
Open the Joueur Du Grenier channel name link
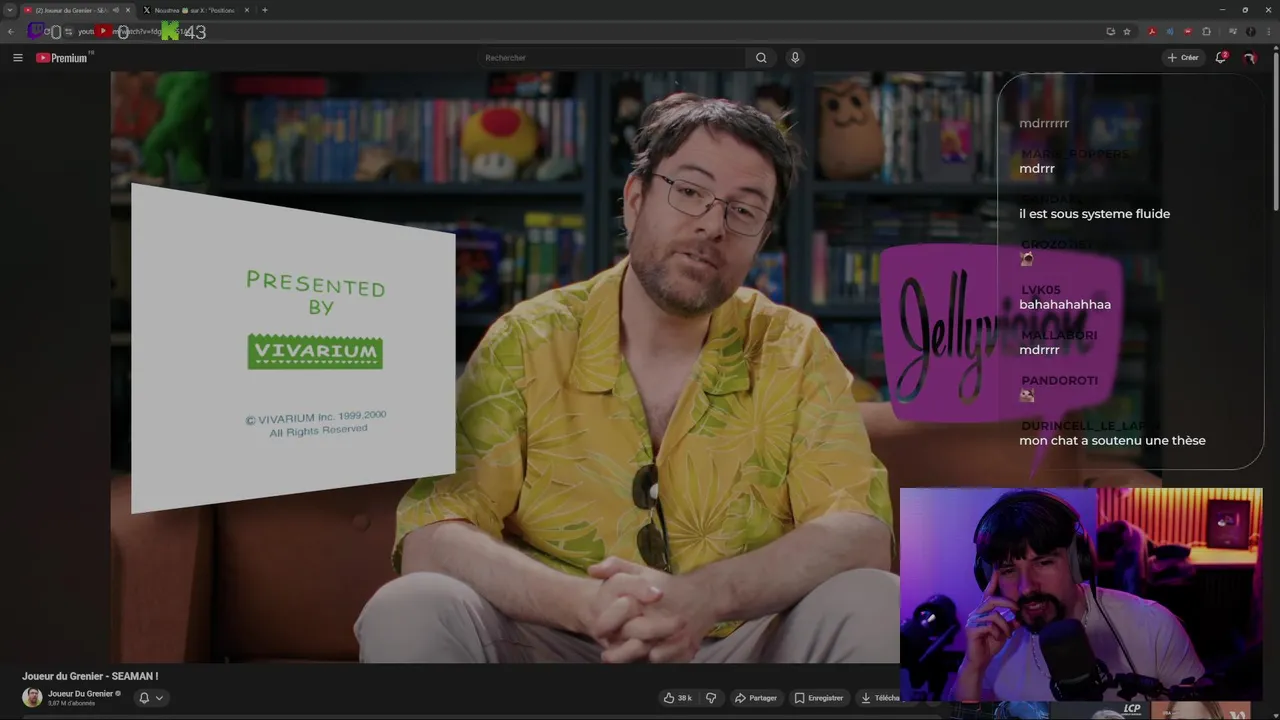[80, 693]
